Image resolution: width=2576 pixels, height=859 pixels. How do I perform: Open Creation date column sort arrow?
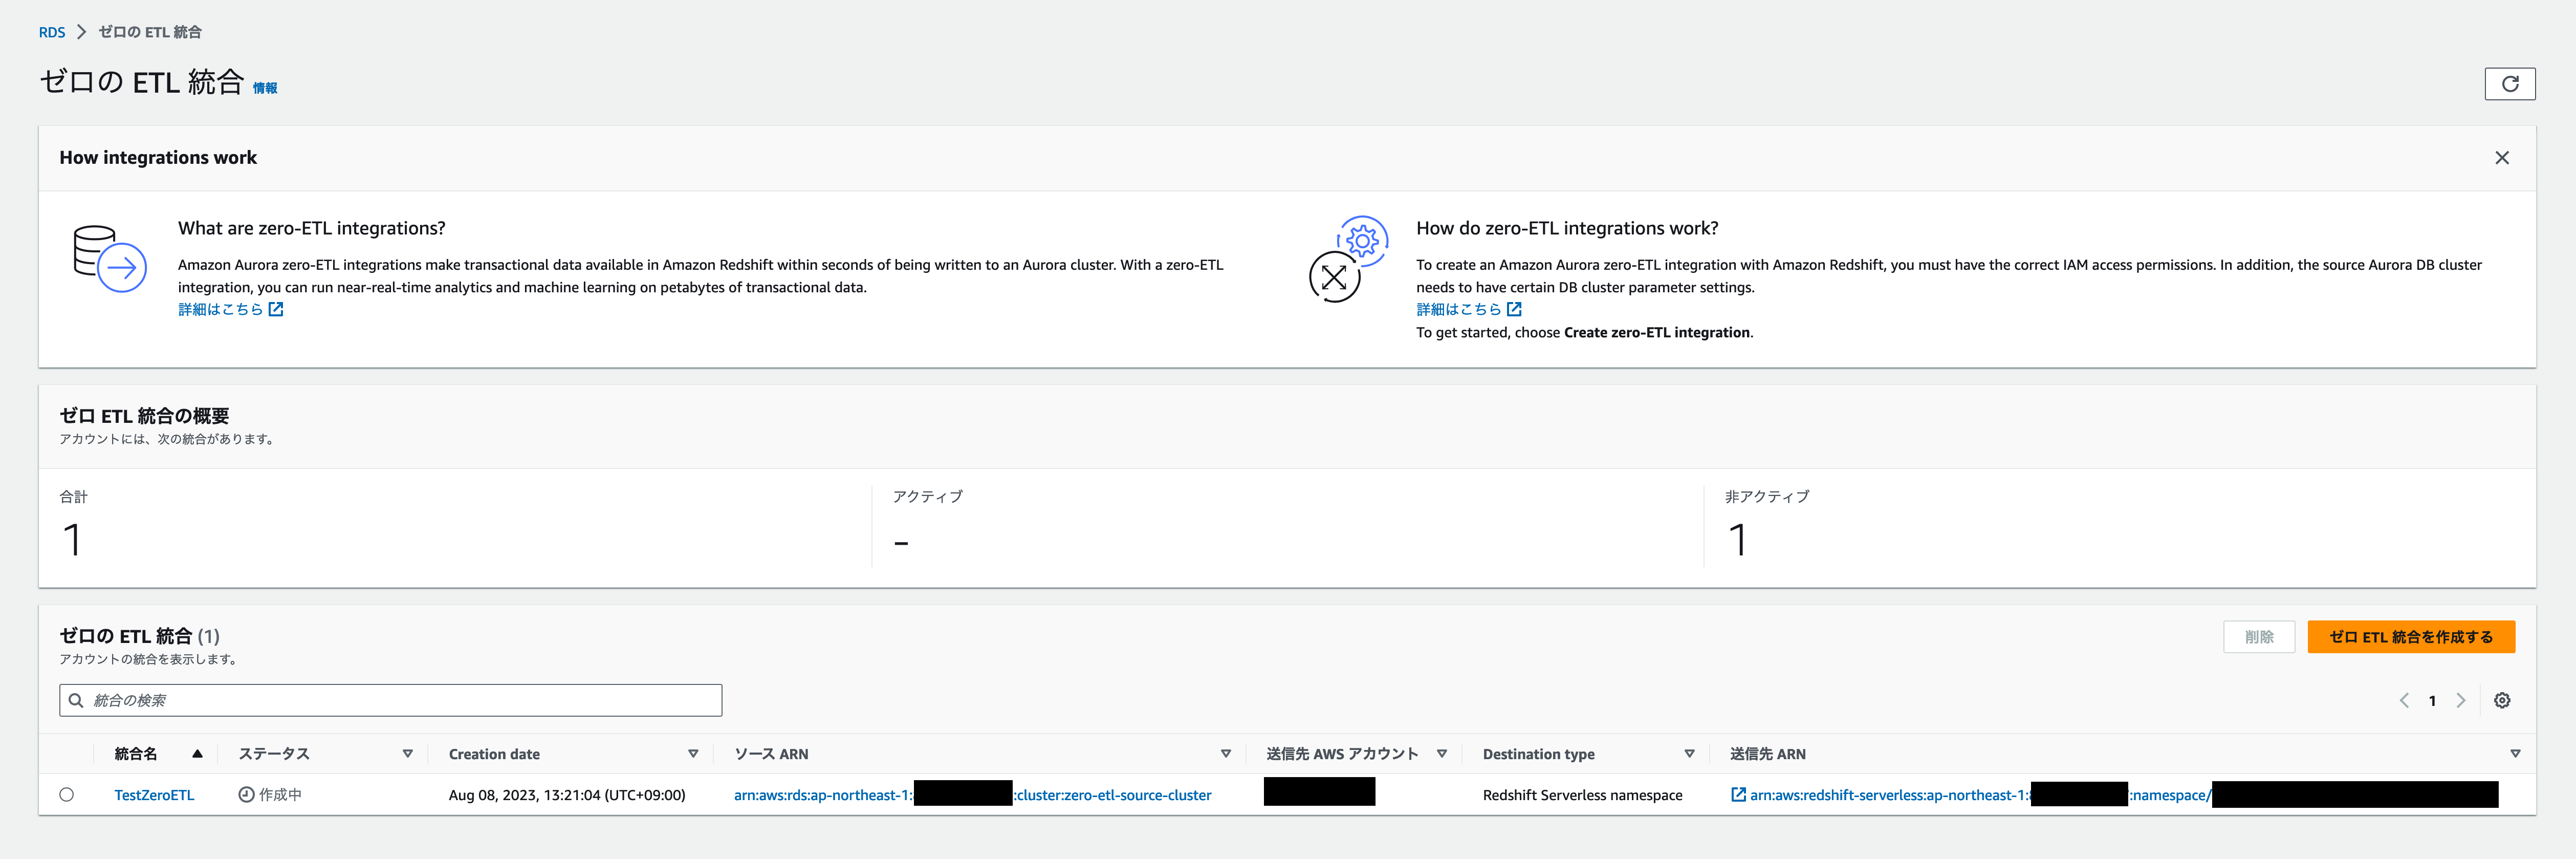(693, 754)
